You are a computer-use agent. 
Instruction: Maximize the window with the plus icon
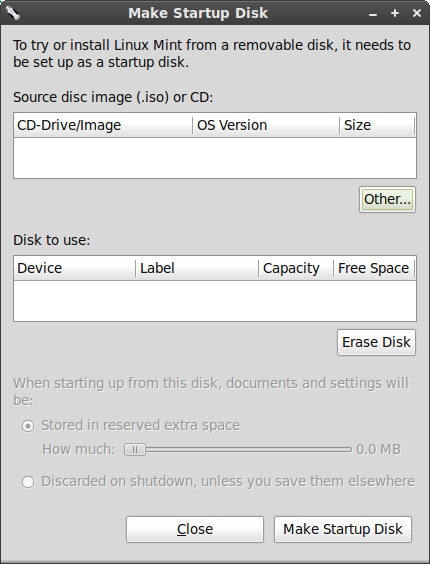tap(395, 13)
